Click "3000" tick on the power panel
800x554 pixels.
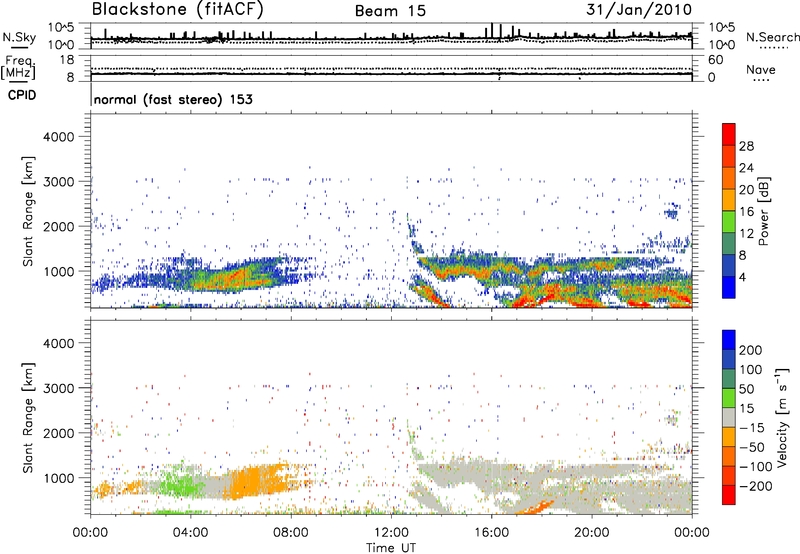[58, 182]
